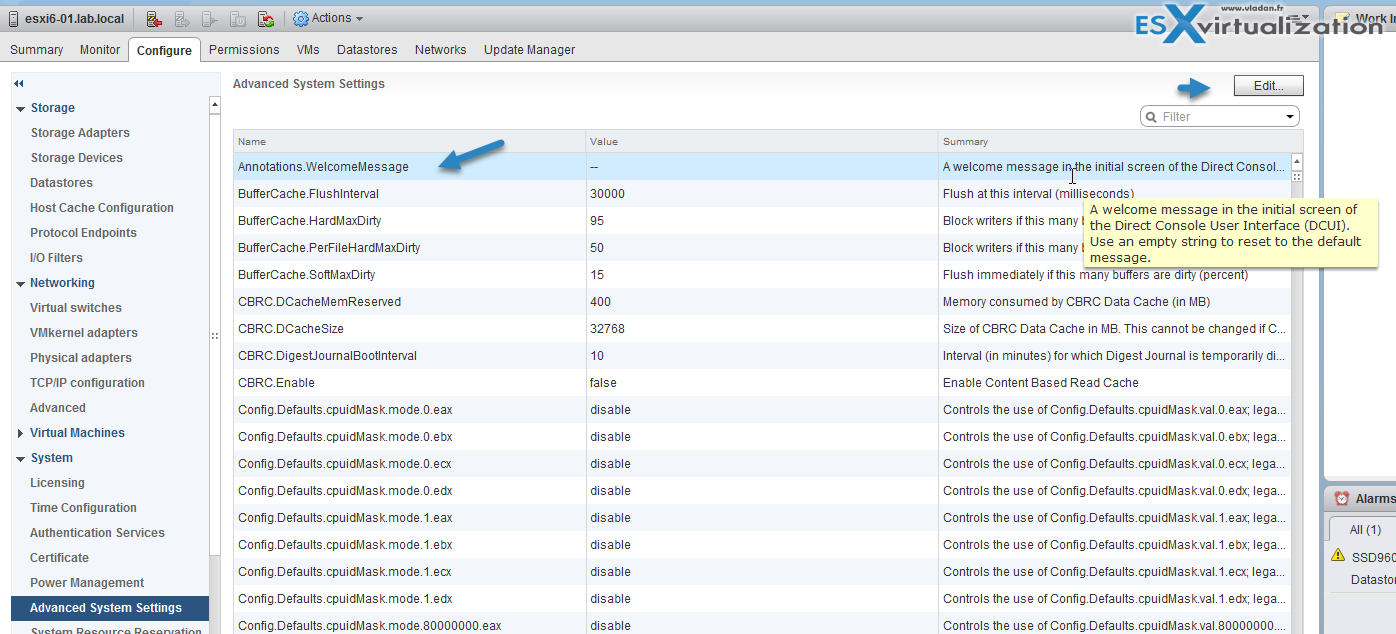
Task: Select the BufferCache.FlushInterval row
Action: [410, 194]
